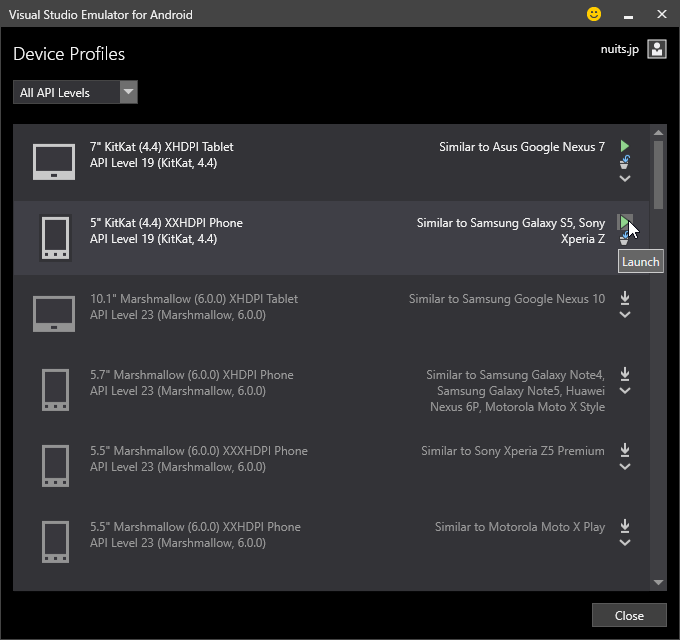Expand details for the 10.1" Marshmallow Tablet
The image size is (680, 640).
tap(624, 315)
